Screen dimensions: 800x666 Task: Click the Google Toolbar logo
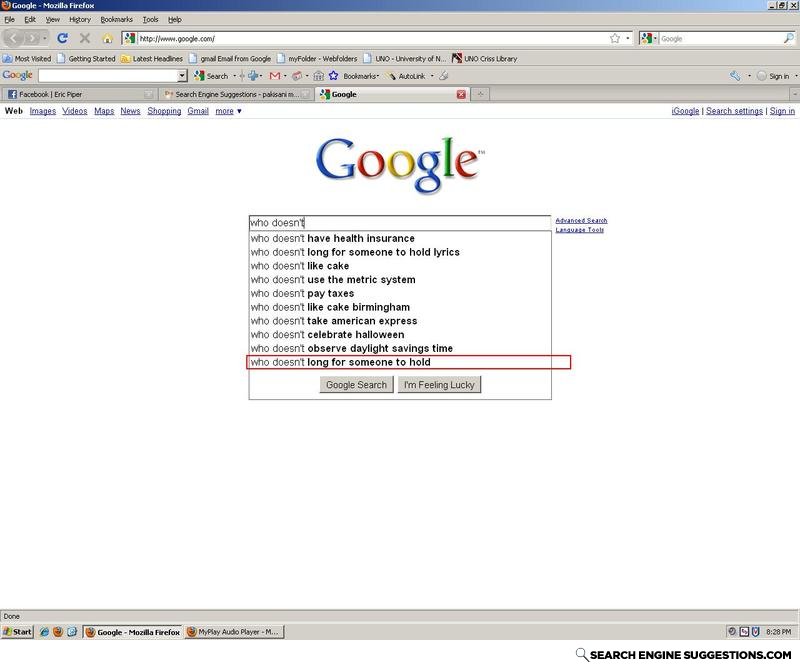[17, 76]
